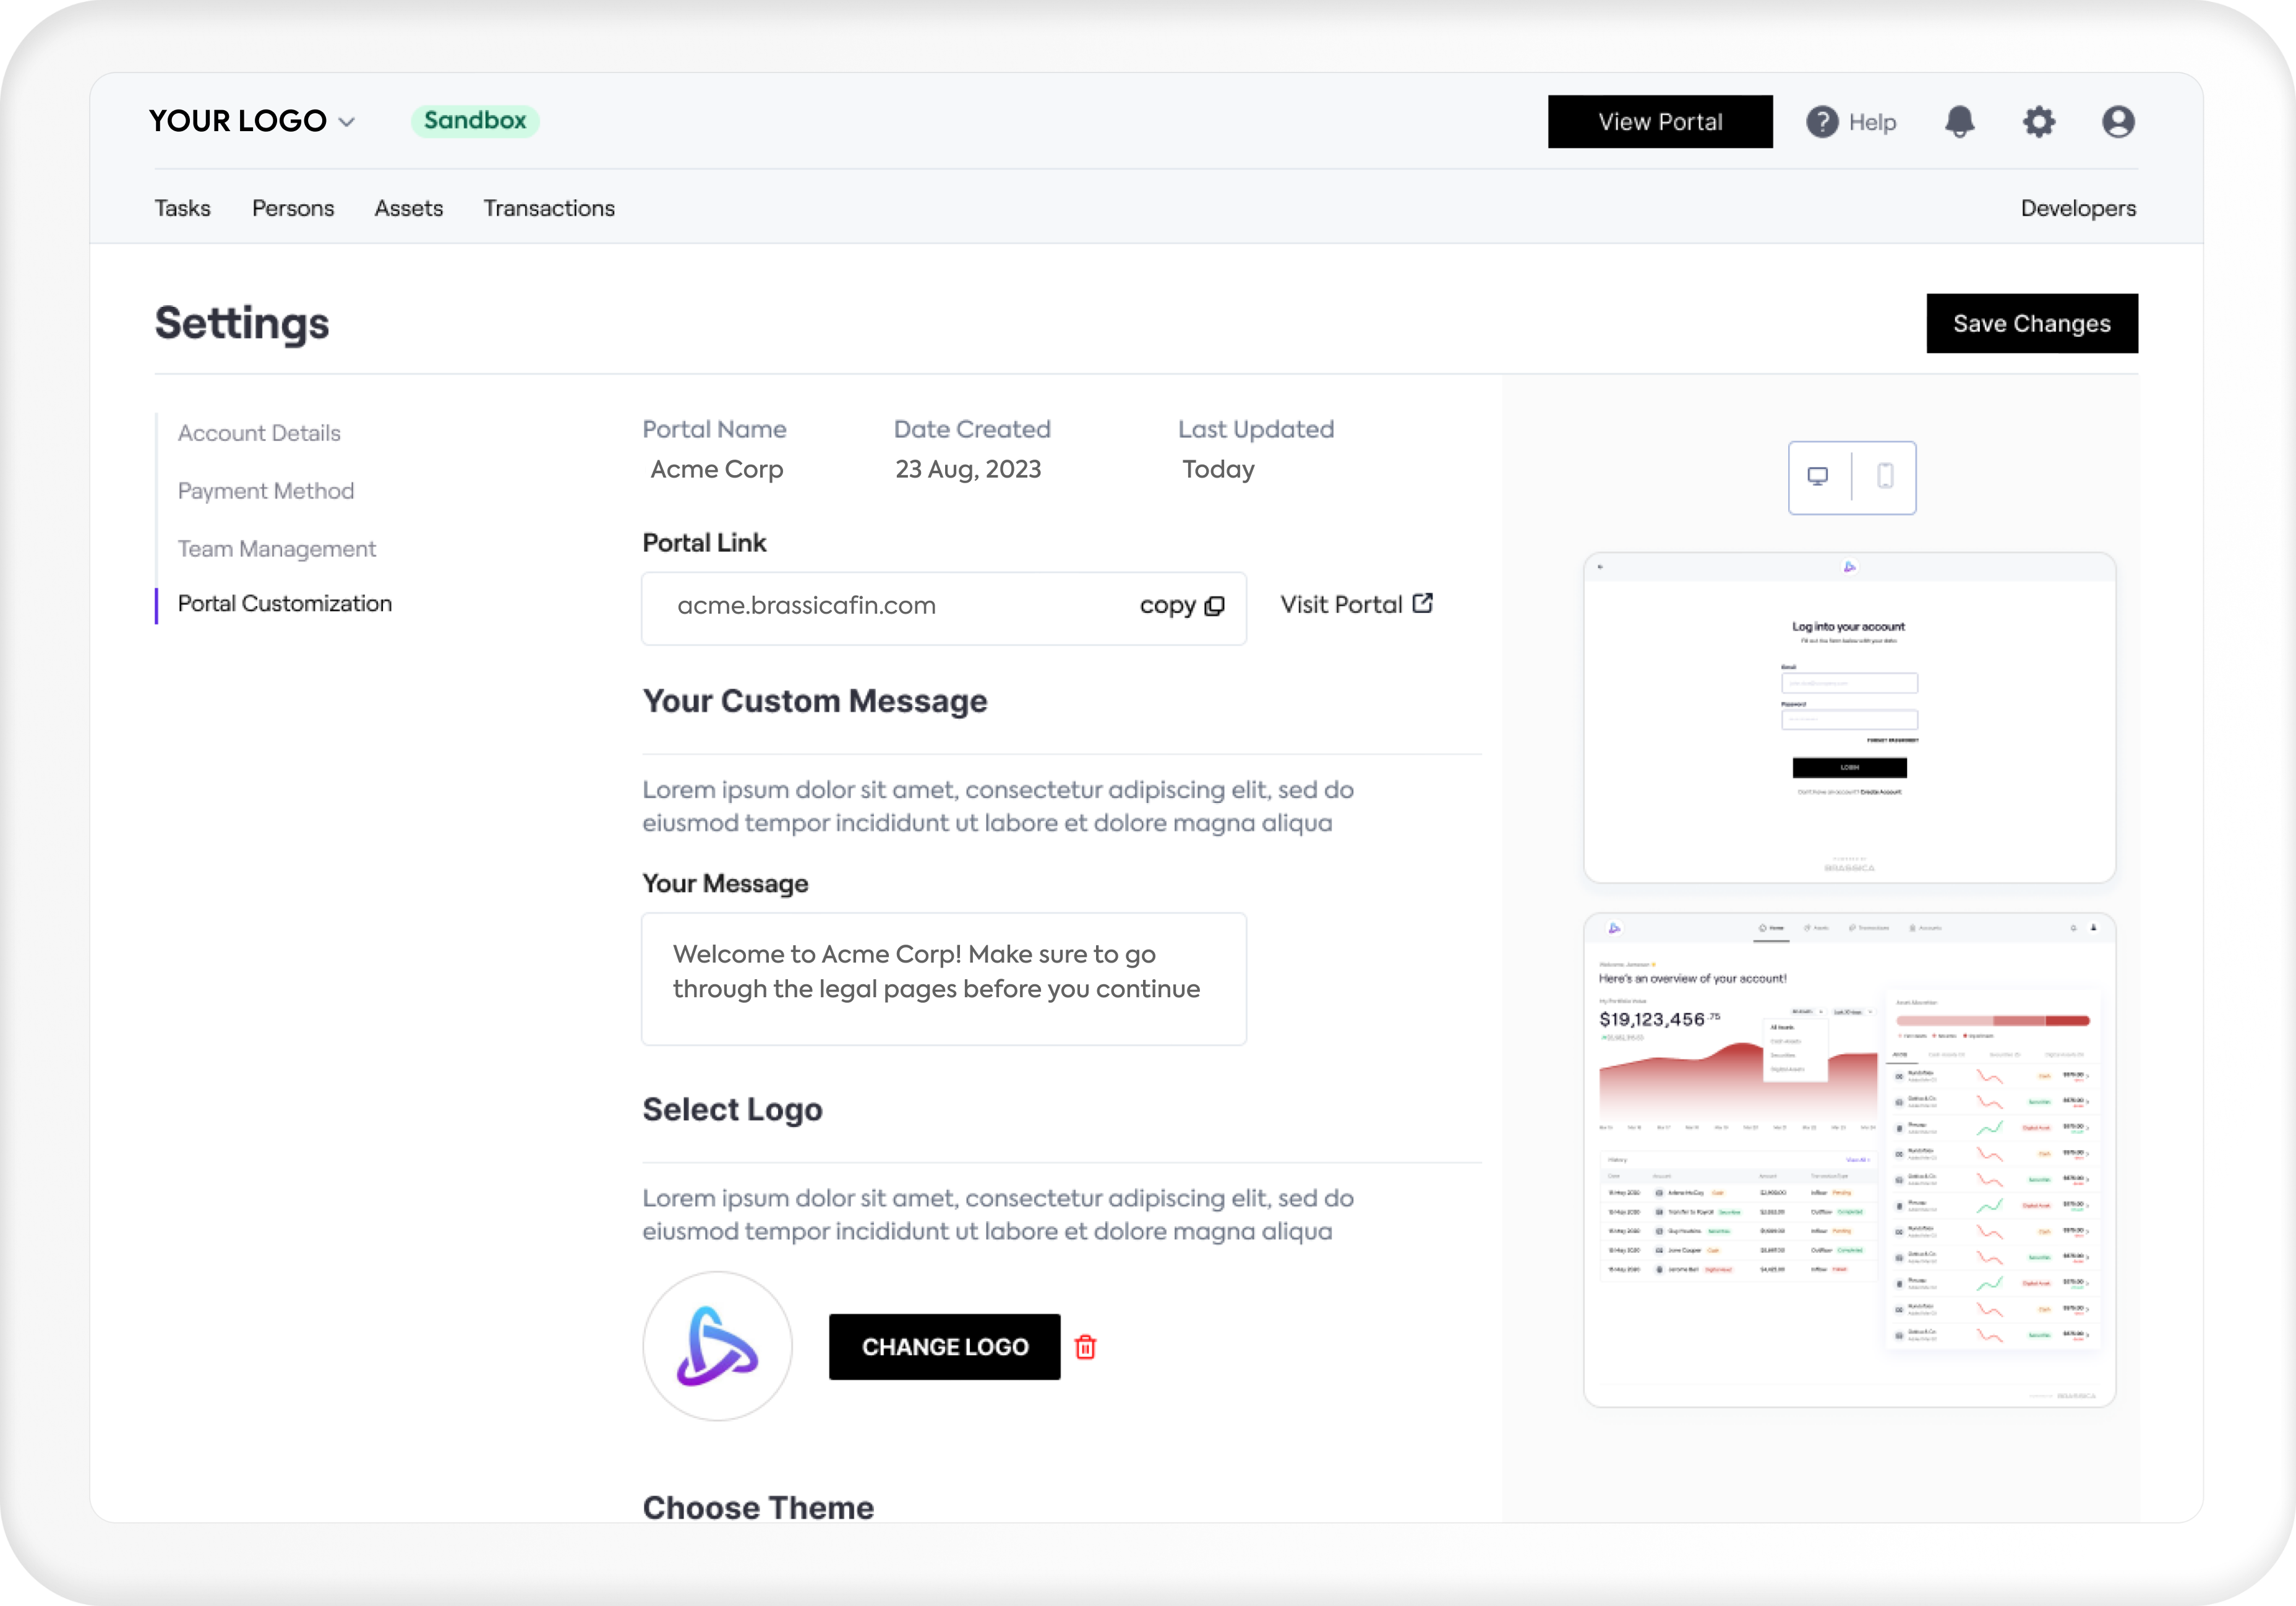2296x1606 pixels.
Task: Select the Portal Customization menu item
Action: coord(285,604)
